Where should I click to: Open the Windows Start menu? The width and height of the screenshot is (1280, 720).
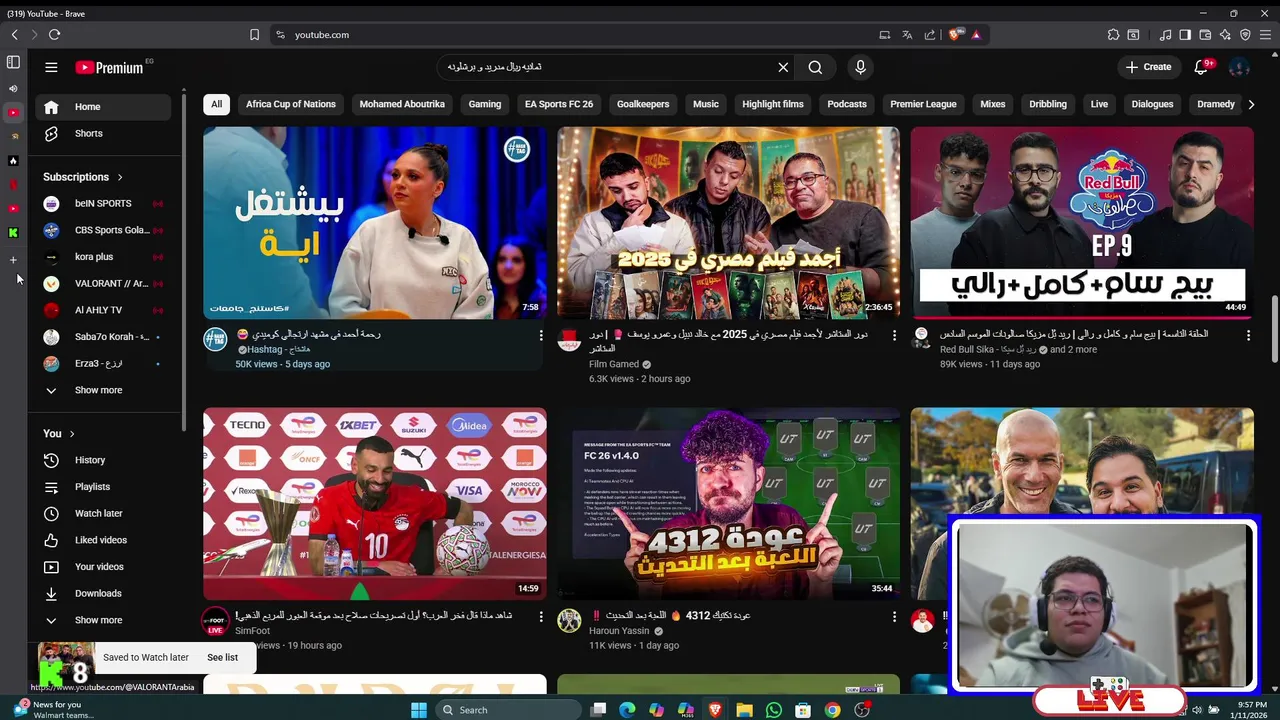tap(419, 710)
